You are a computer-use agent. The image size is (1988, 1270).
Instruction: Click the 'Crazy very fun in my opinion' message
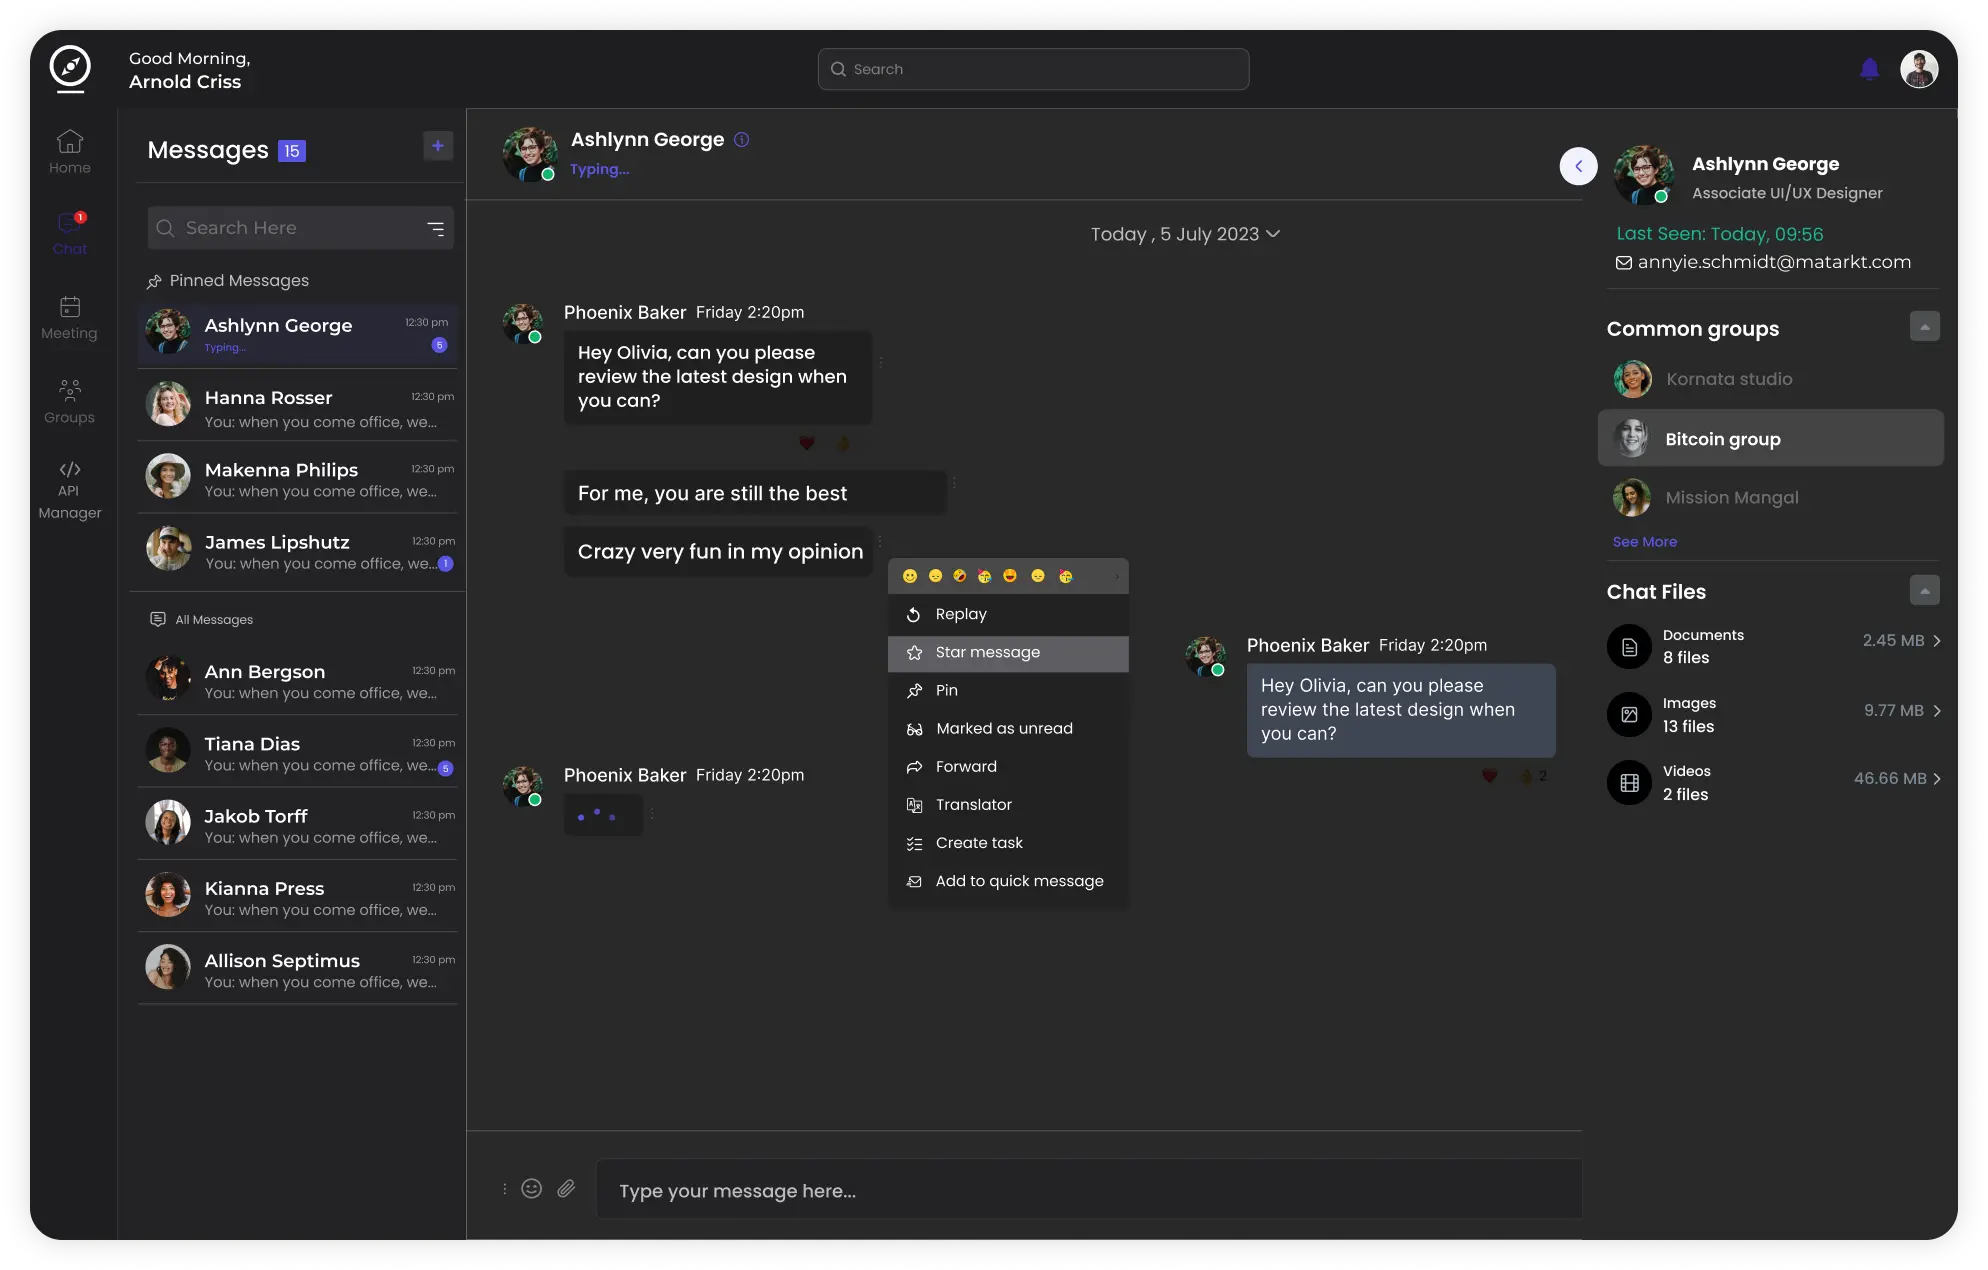point(719,552)
